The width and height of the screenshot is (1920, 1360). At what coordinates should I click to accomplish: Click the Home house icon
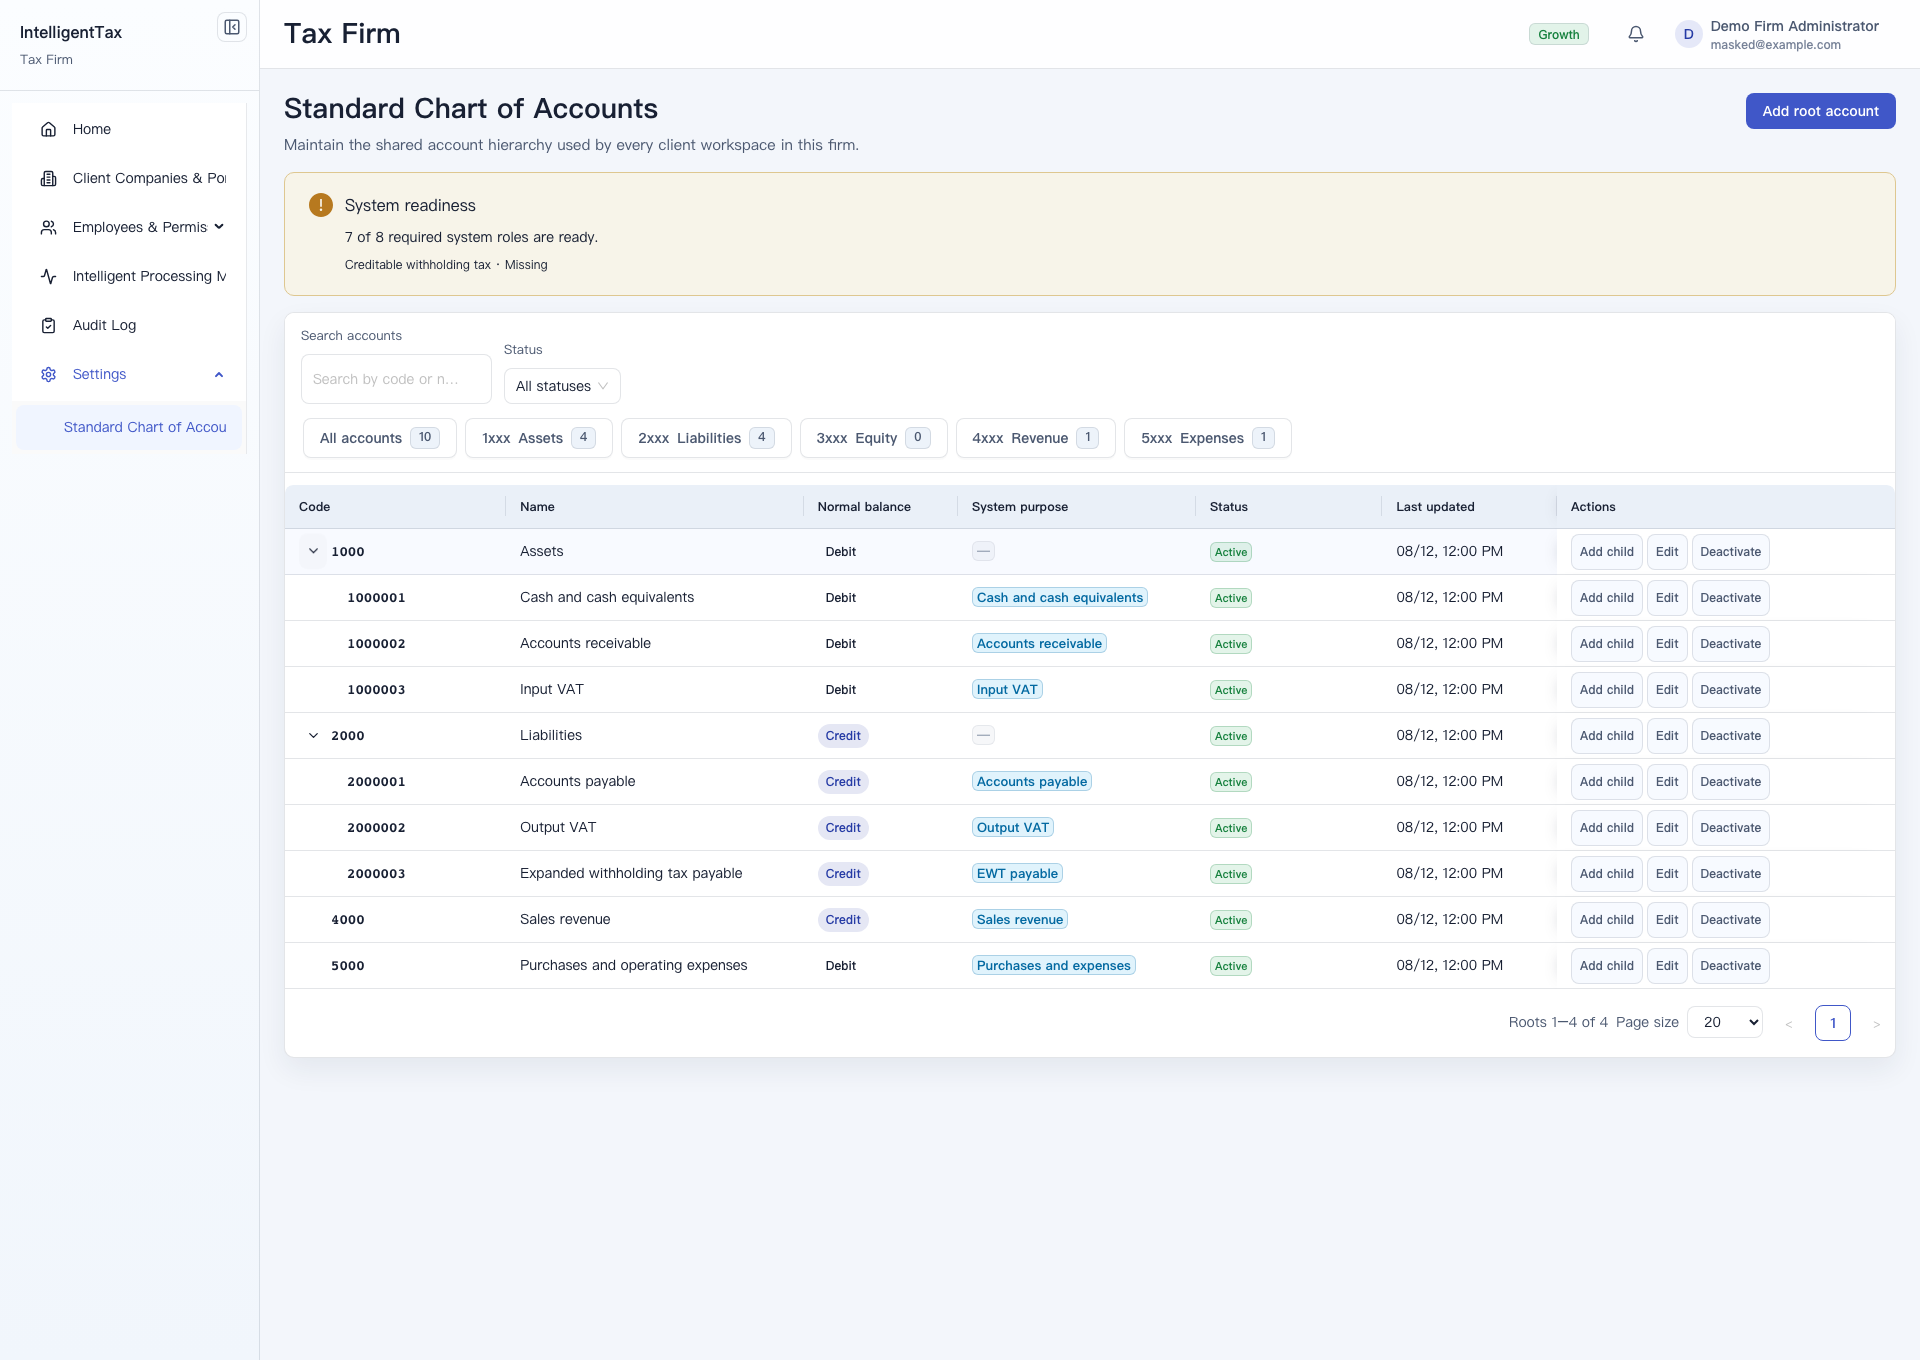click(x=48, y=129)
